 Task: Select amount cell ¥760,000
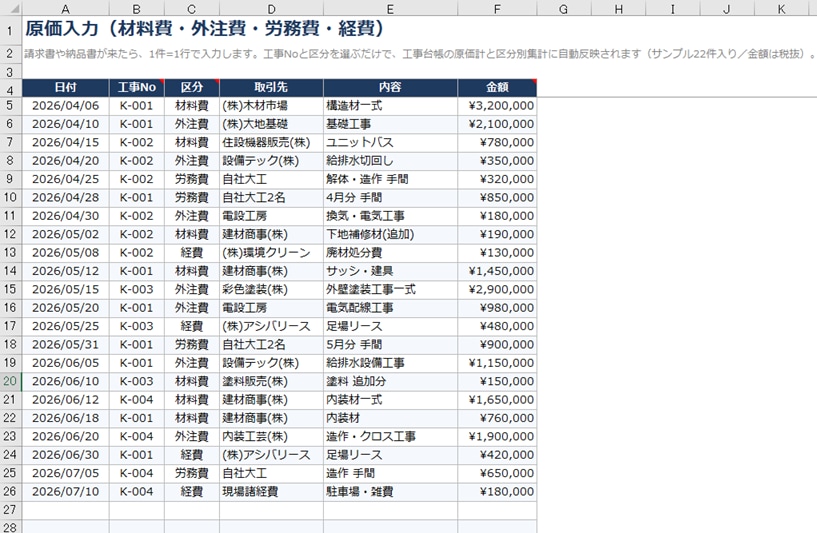click(x=497, y=418)
